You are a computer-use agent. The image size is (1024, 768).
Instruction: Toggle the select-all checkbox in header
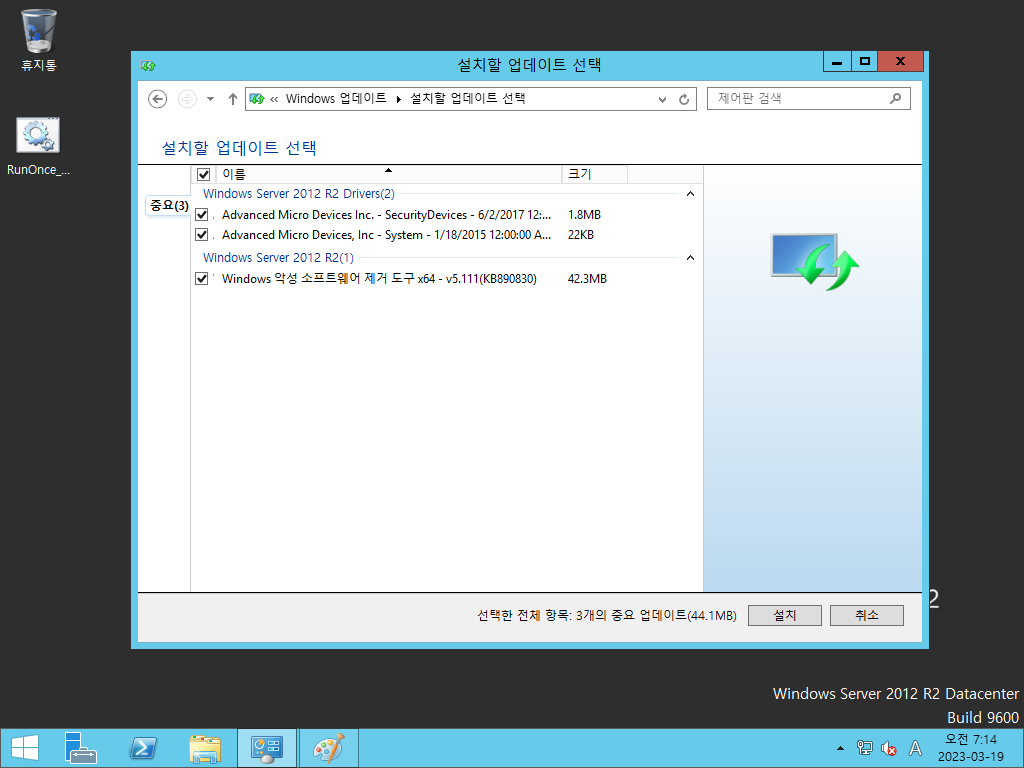point(204,174)
